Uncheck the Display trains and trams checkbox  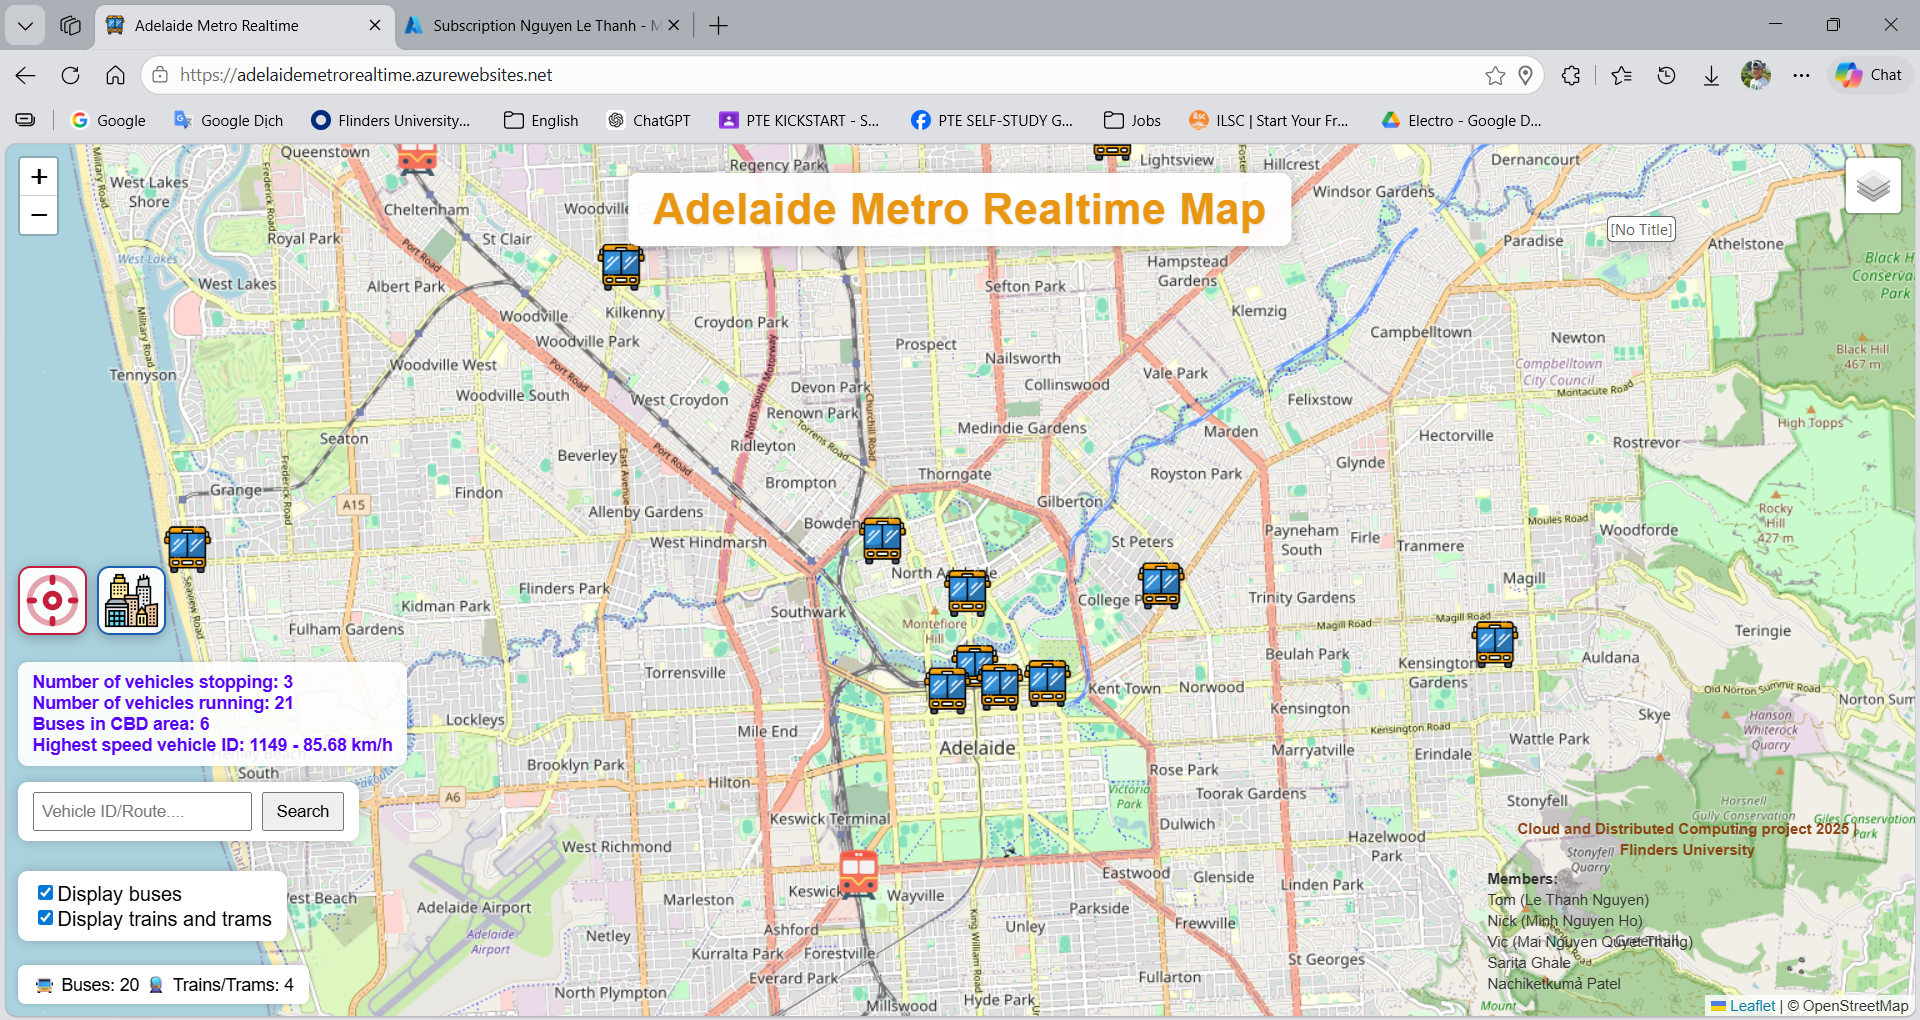coord(44,918)
